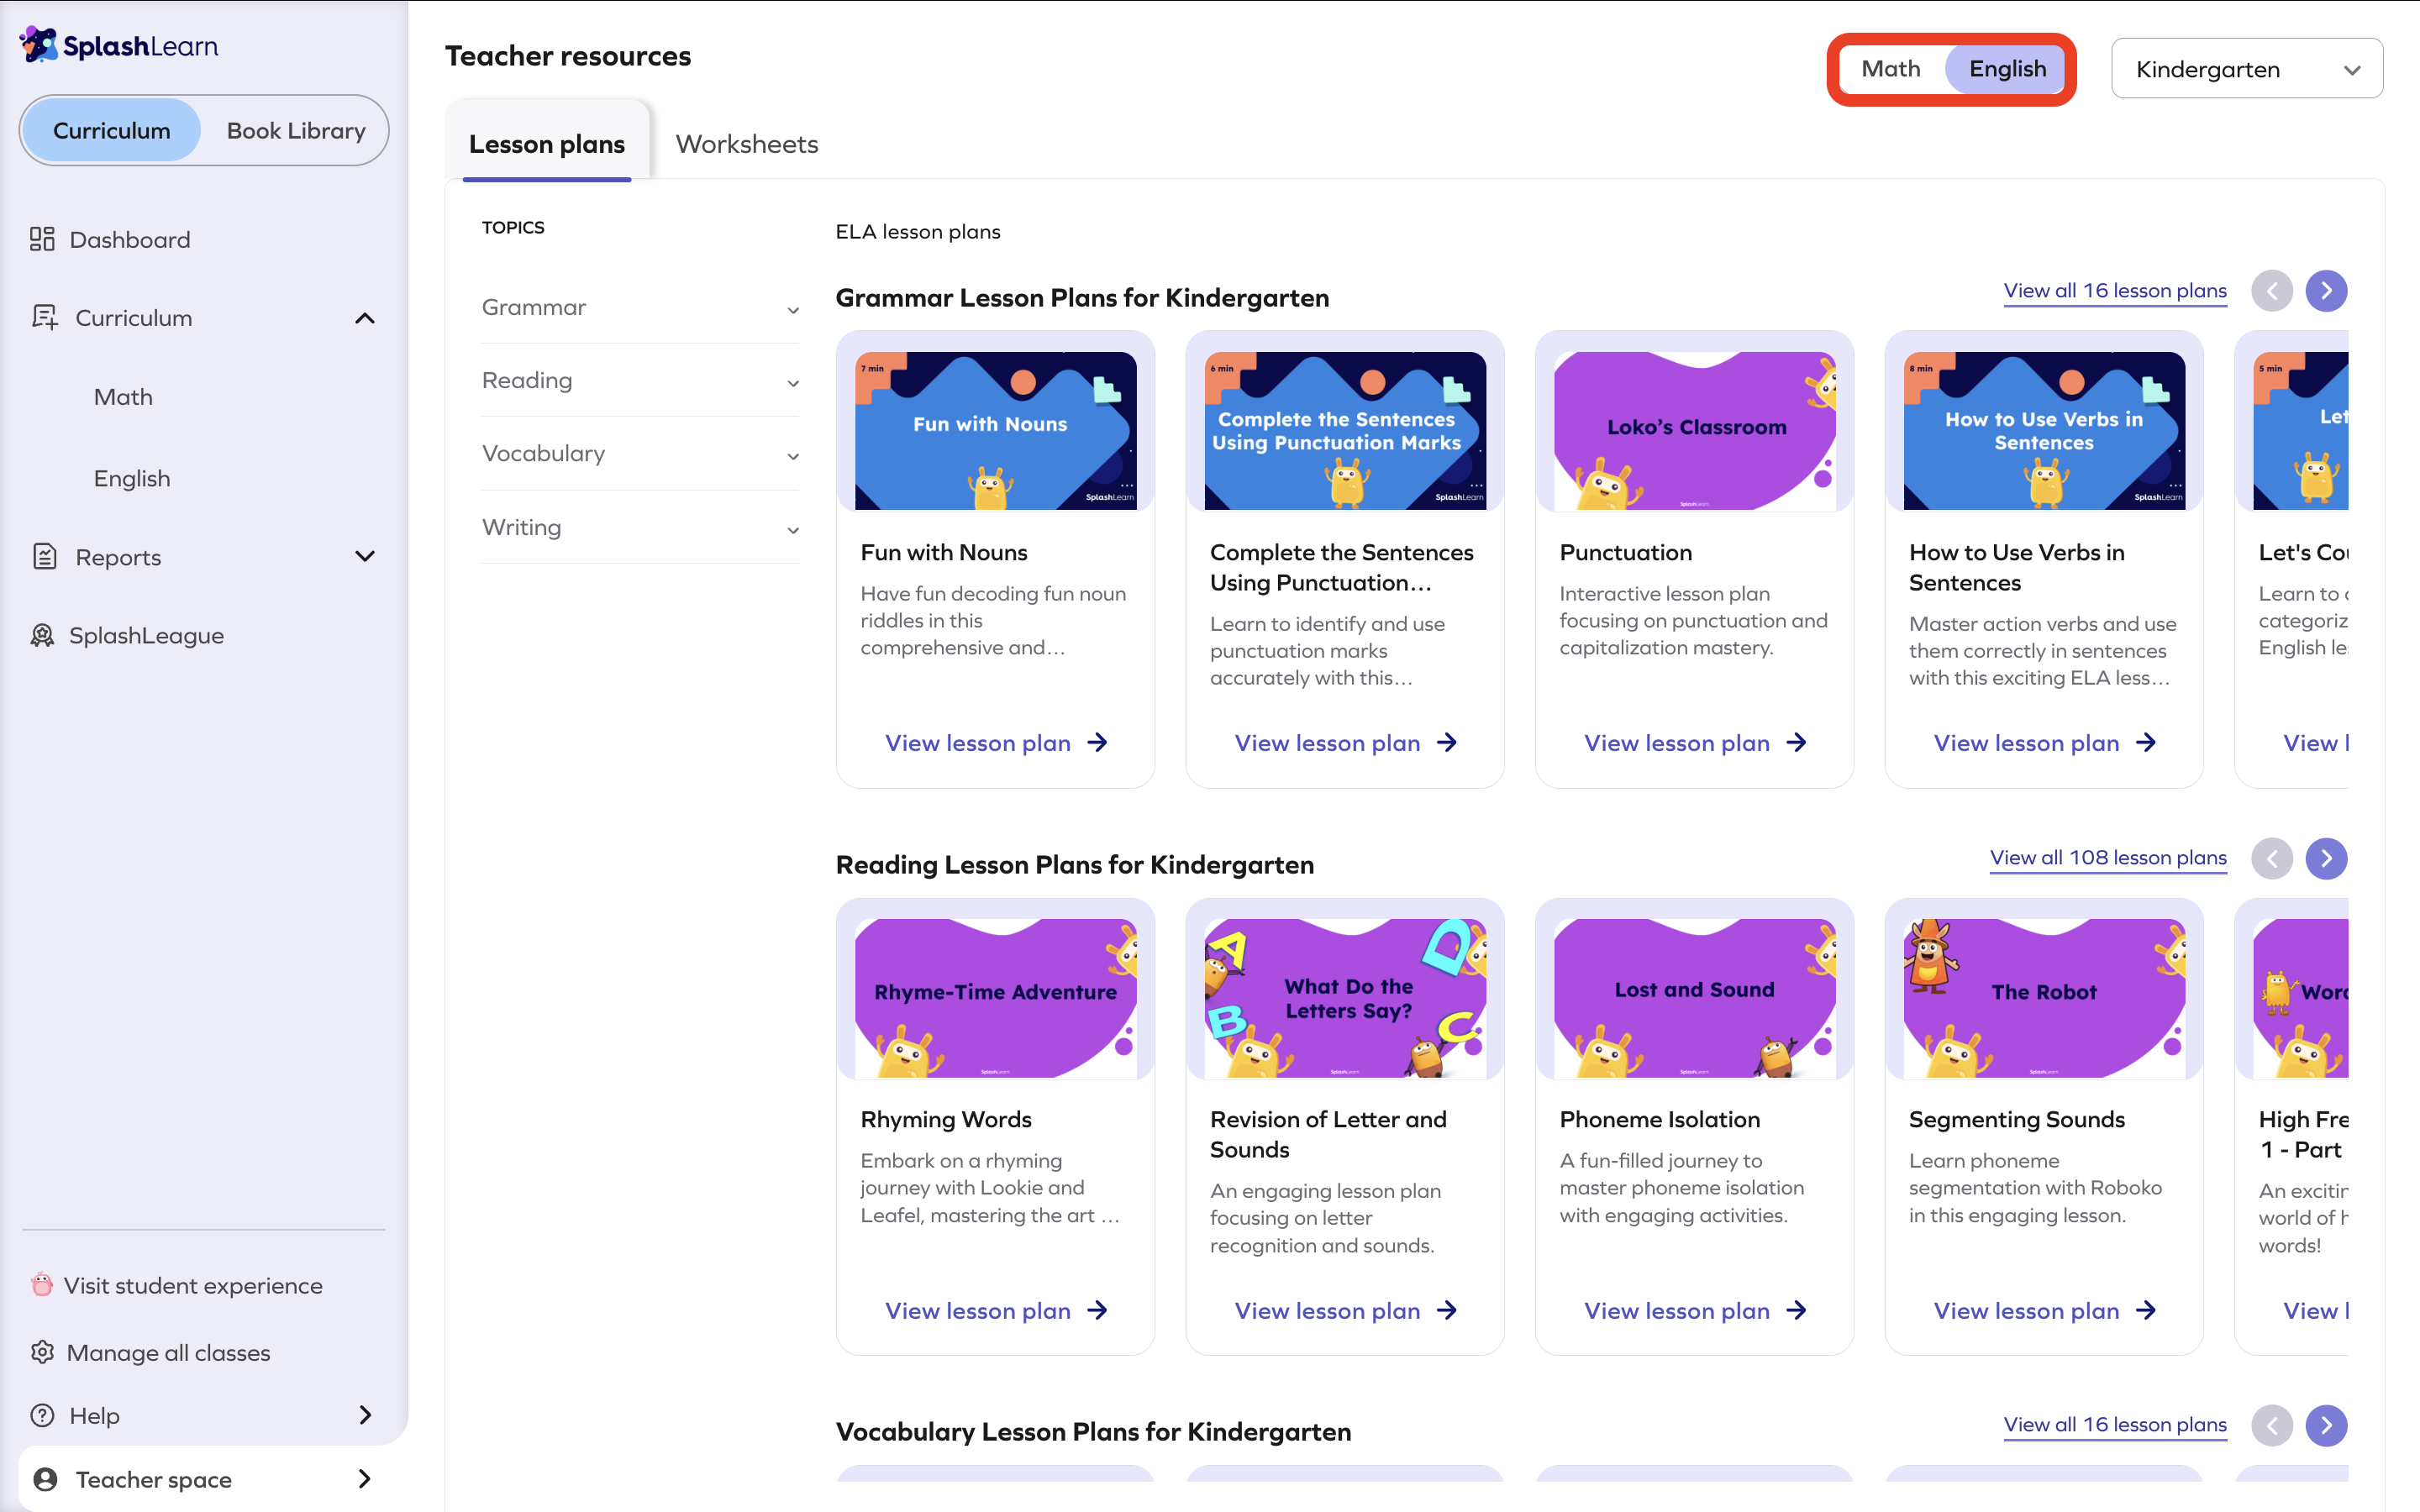This screenshot has height=1512, width=2420.
Task: Open Dashboard via its grid icon
Action: [42, 239]
